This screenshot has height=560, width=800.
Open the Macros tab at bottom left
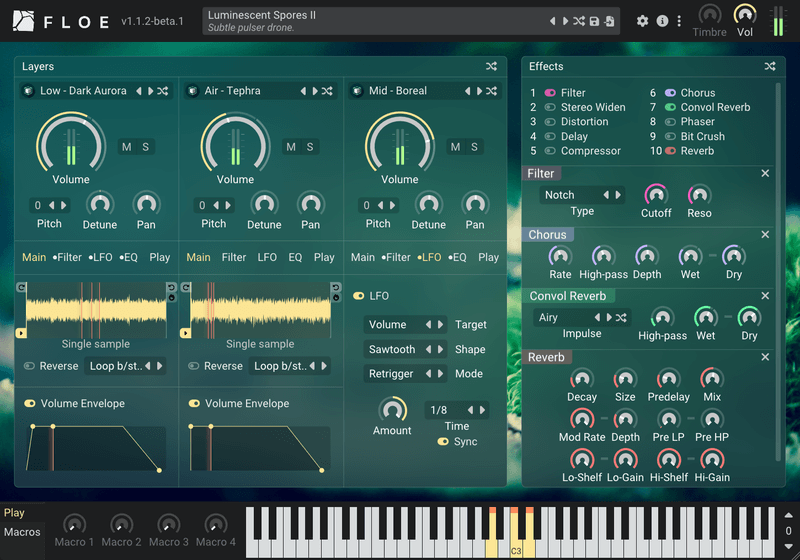click(x=20, y=532)
